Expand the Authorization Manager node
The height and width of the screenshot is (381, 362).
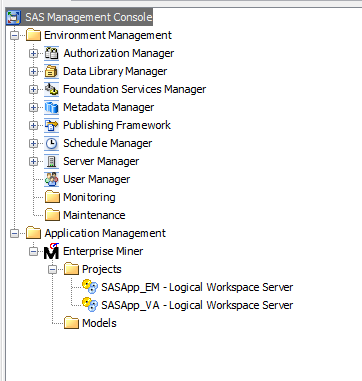tap(33, 53)
